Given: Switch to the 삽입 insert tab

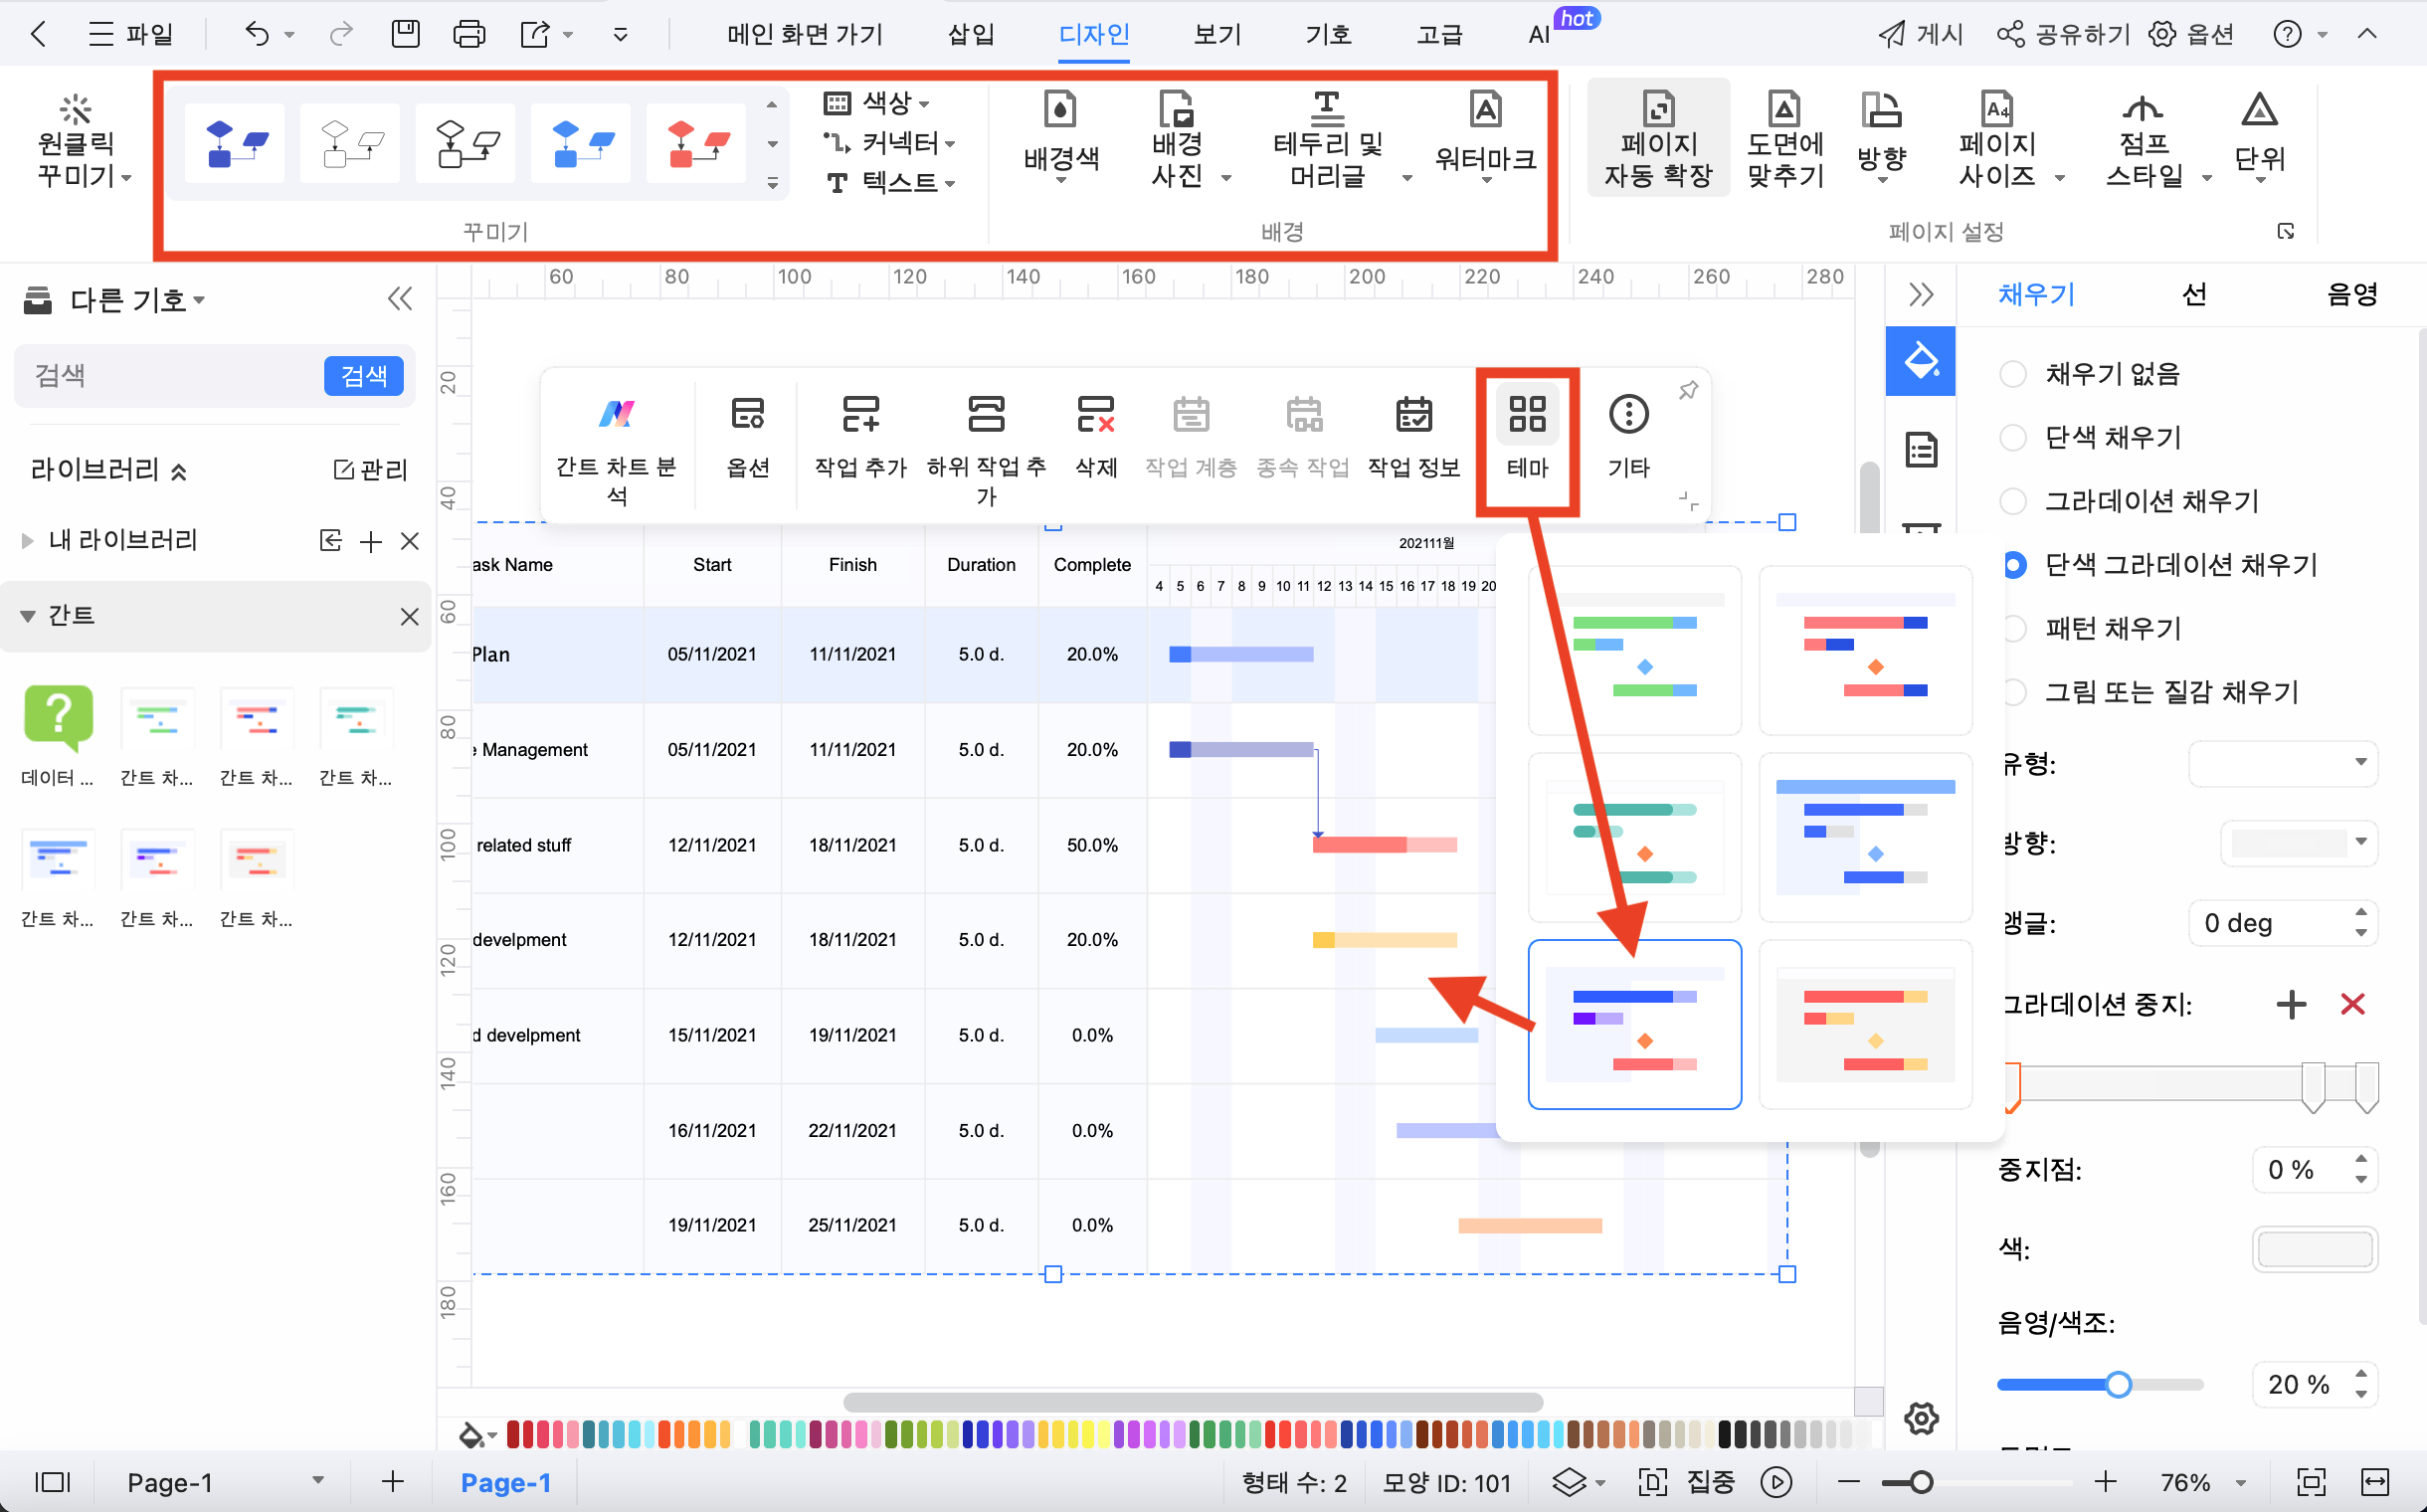Looking at the screenshot, I should (x=971, y=34).
